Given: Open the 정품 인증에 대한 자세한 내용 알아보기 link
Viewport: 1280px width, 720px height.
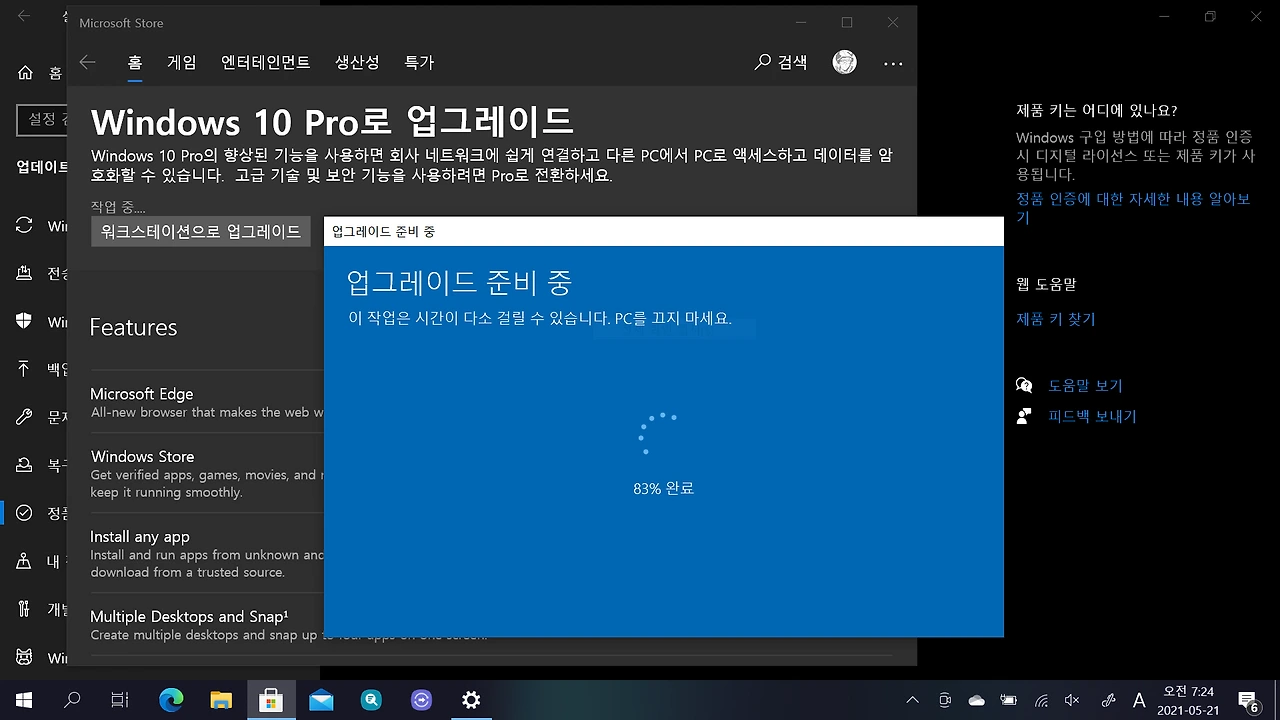Looking at the screenshot, I should [x=1133, y=208].
